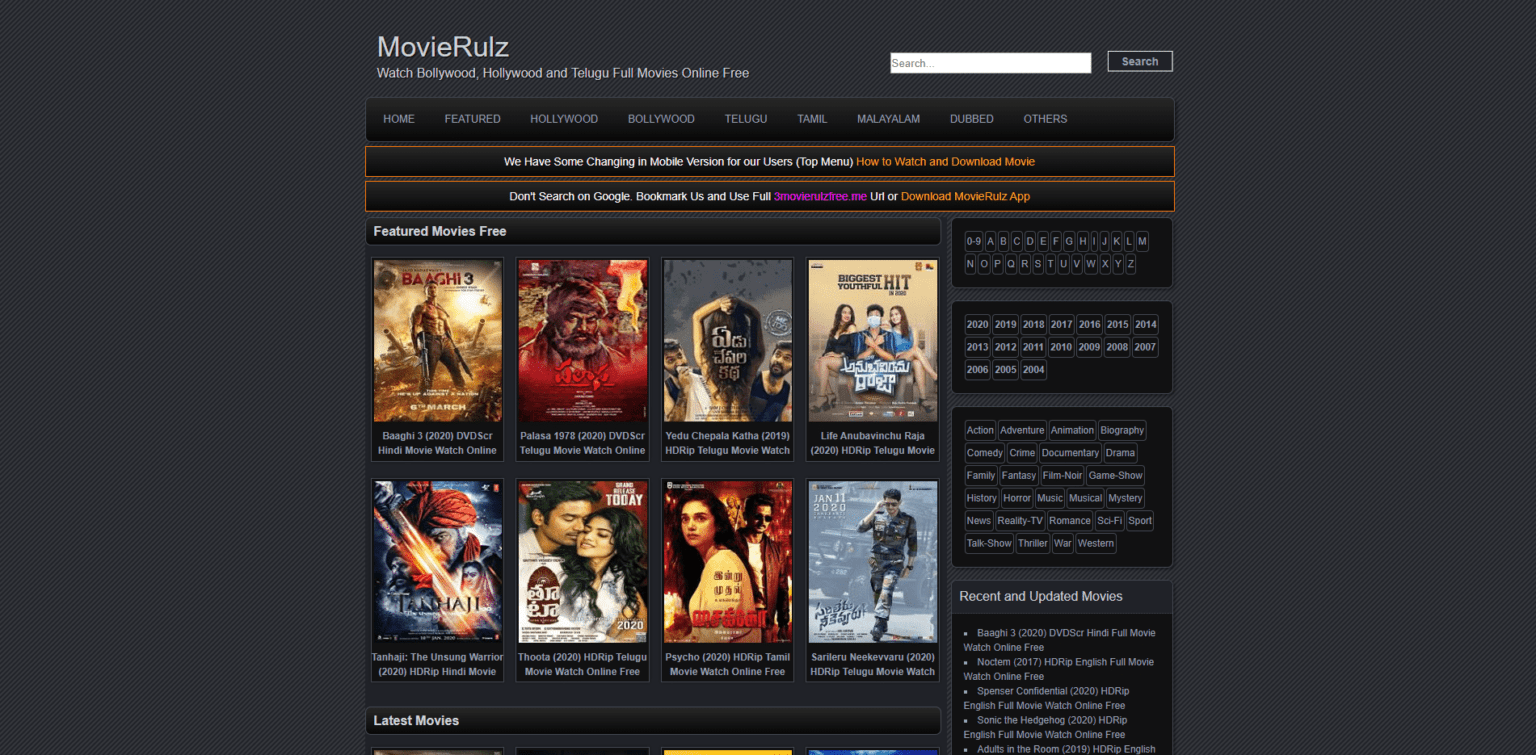The height and width of the screenshot is (755, 1536).
Task: Select the Reality-TV genre tag
Action: [1020, 521]
